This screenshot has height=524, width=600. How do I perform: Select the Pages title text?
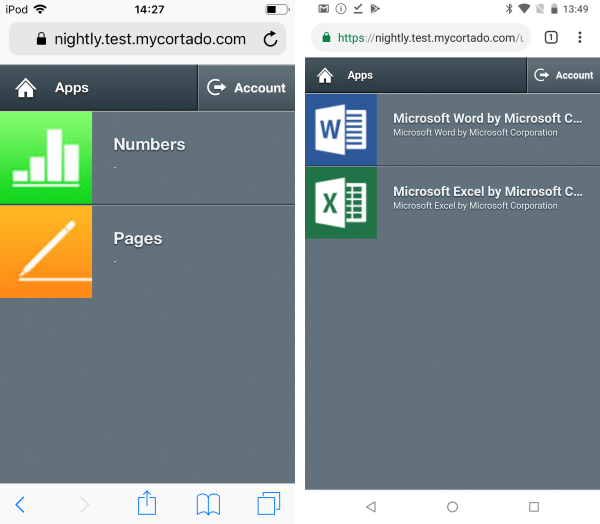tap(138, 239)
